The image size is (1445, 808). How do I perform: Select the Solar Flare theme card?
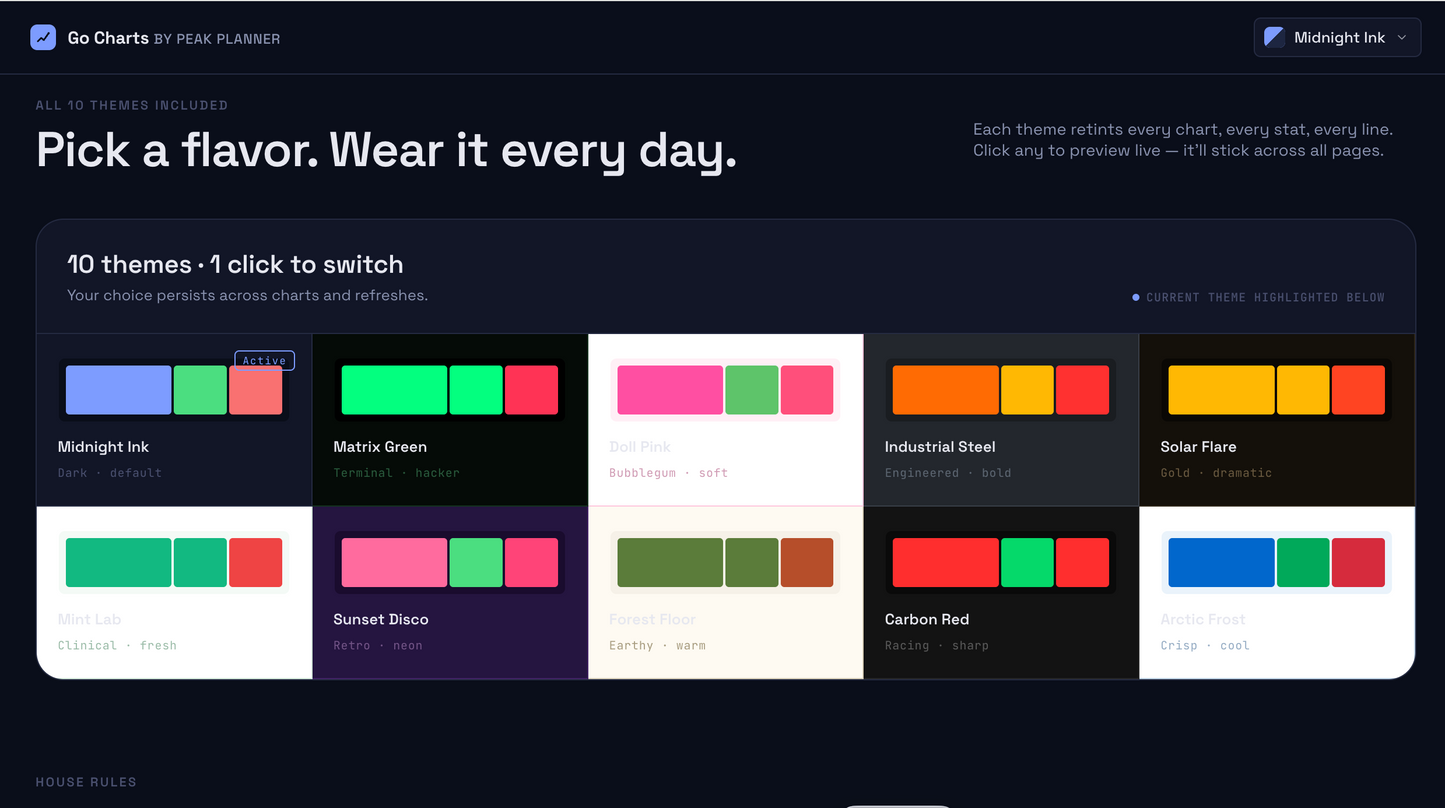click(x=1277, y=419)
